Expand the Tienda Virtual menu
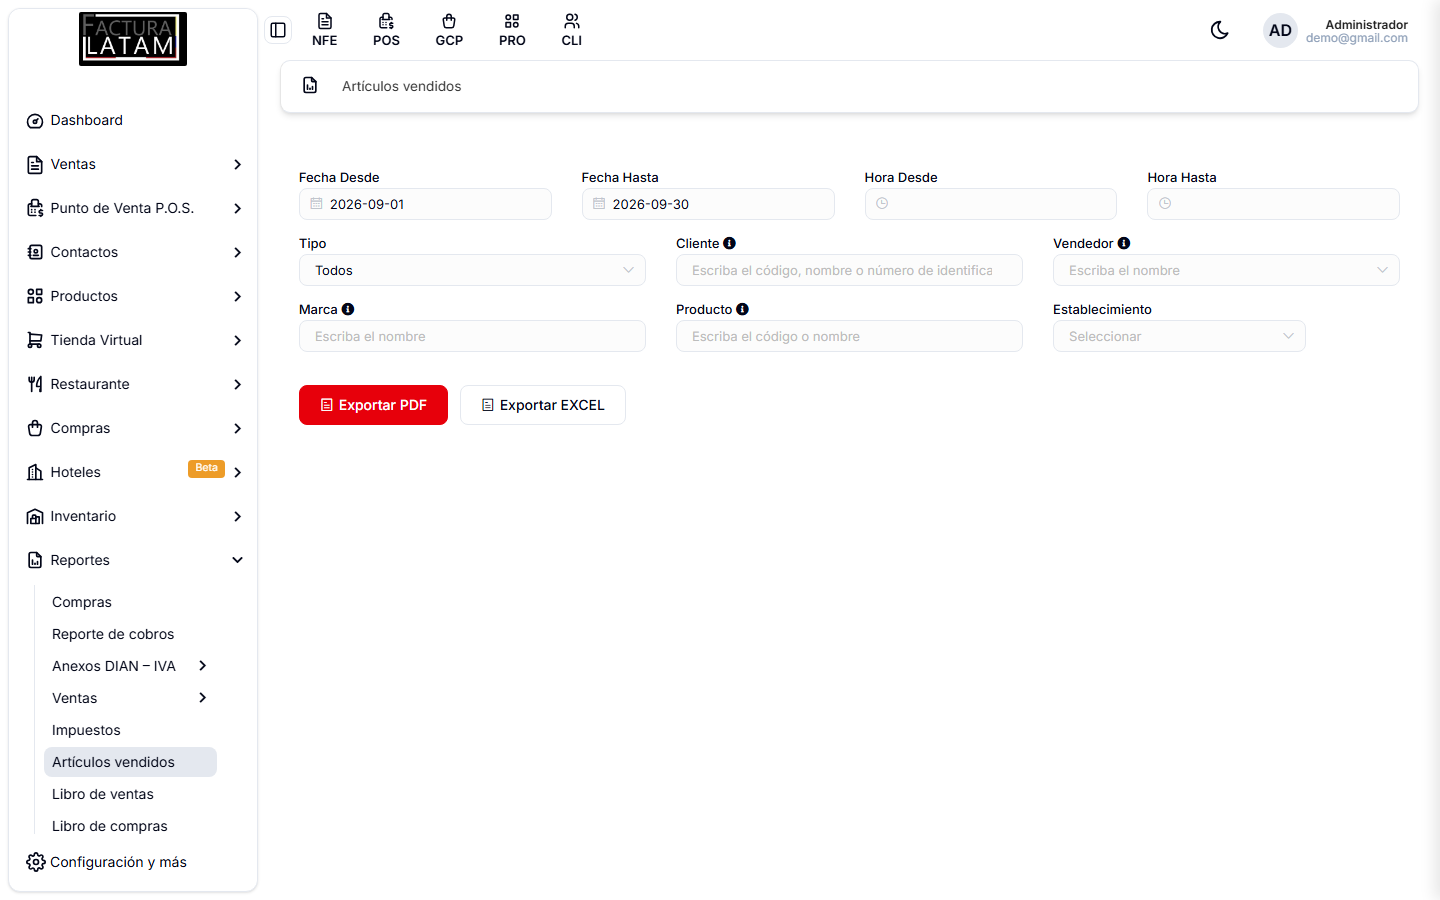This screenshot has width=1440, height=900. (135, 340)
